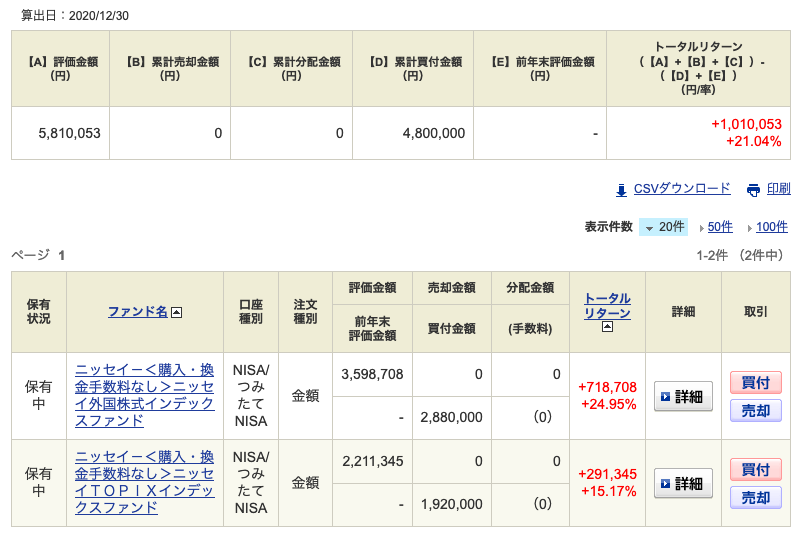
Task: Click 詳細 button for 外国株式 fund
Action: tap(683, 396)
